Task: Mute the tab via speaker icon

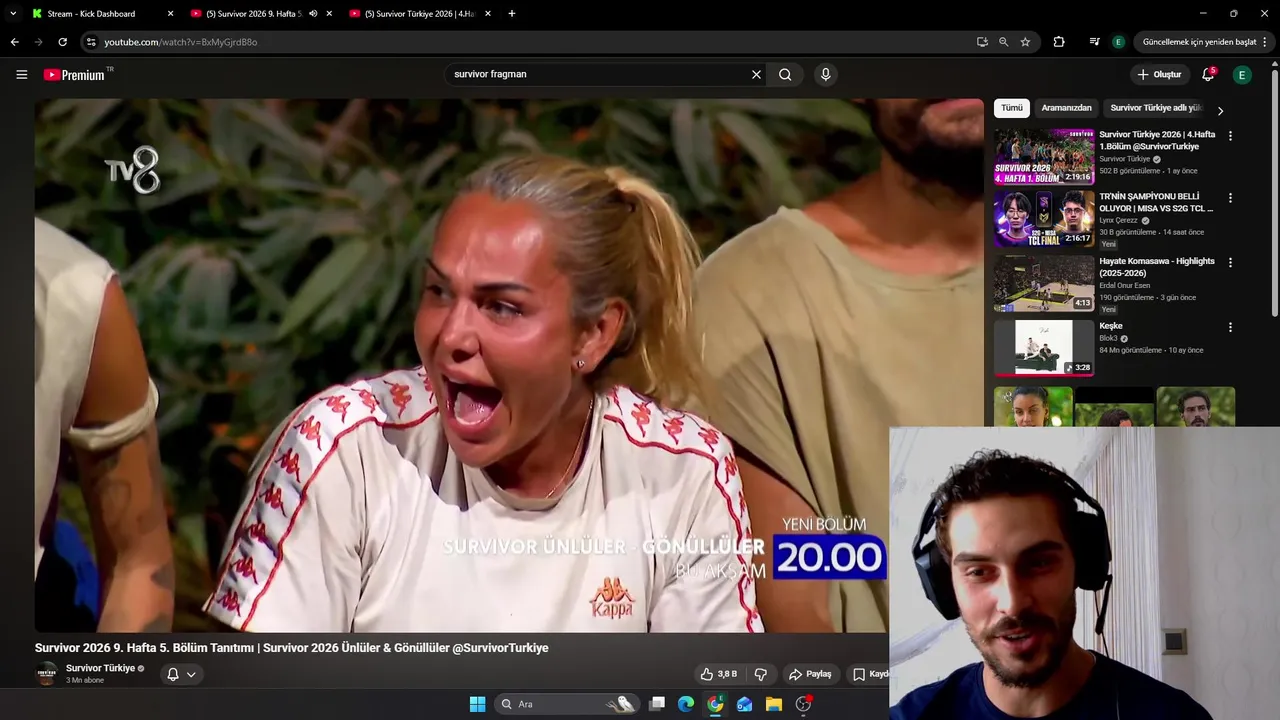Action: pos(313,14)
